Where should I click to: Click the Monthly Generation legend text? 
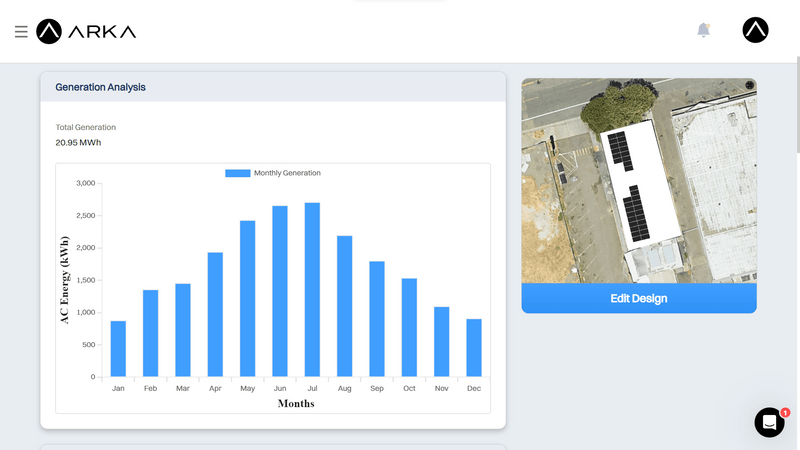point(287,173)
